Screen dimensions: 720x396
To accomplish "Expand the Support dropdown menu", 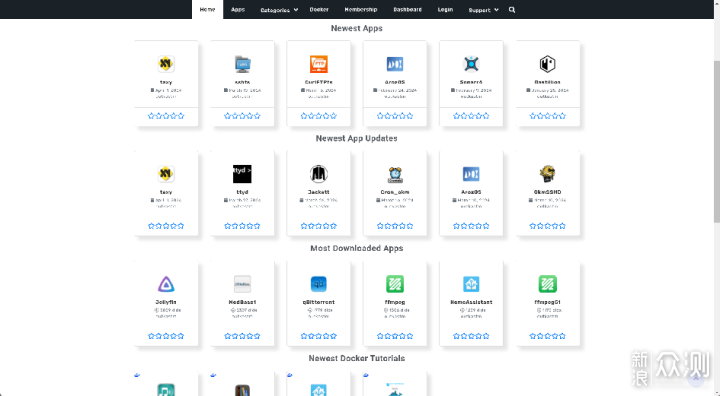I will (x=483, y=10).
